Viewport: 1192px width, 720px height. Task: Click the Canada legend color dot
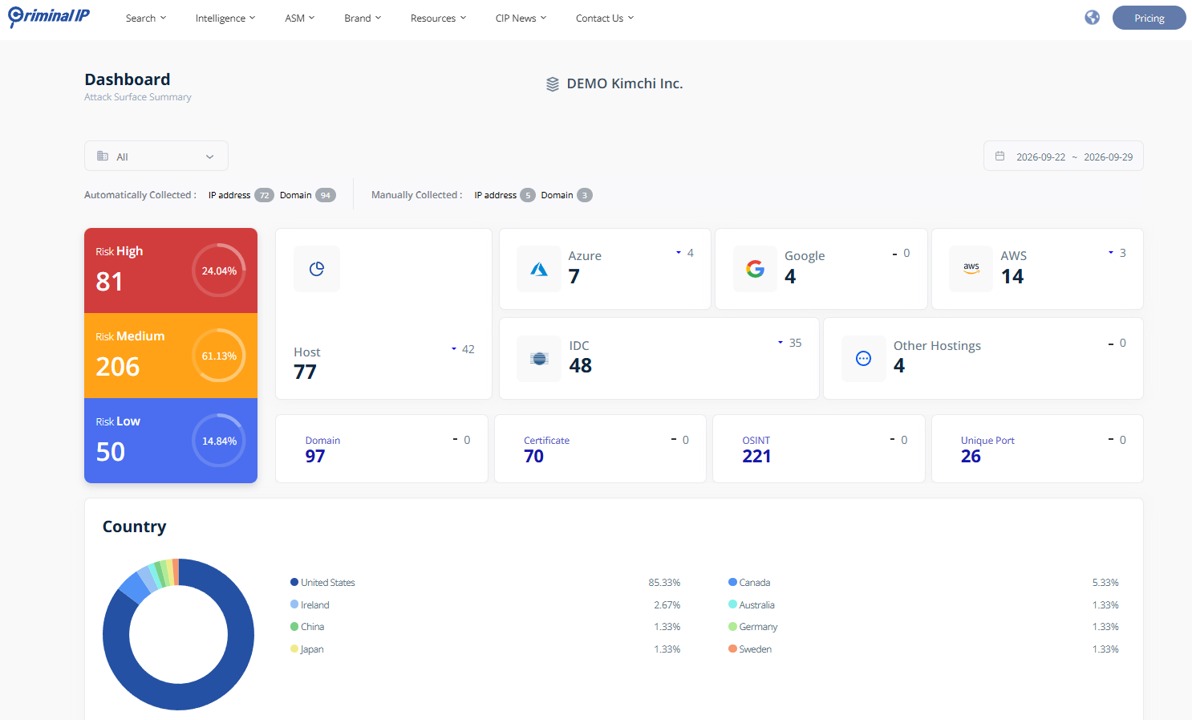tap(732, 582)
